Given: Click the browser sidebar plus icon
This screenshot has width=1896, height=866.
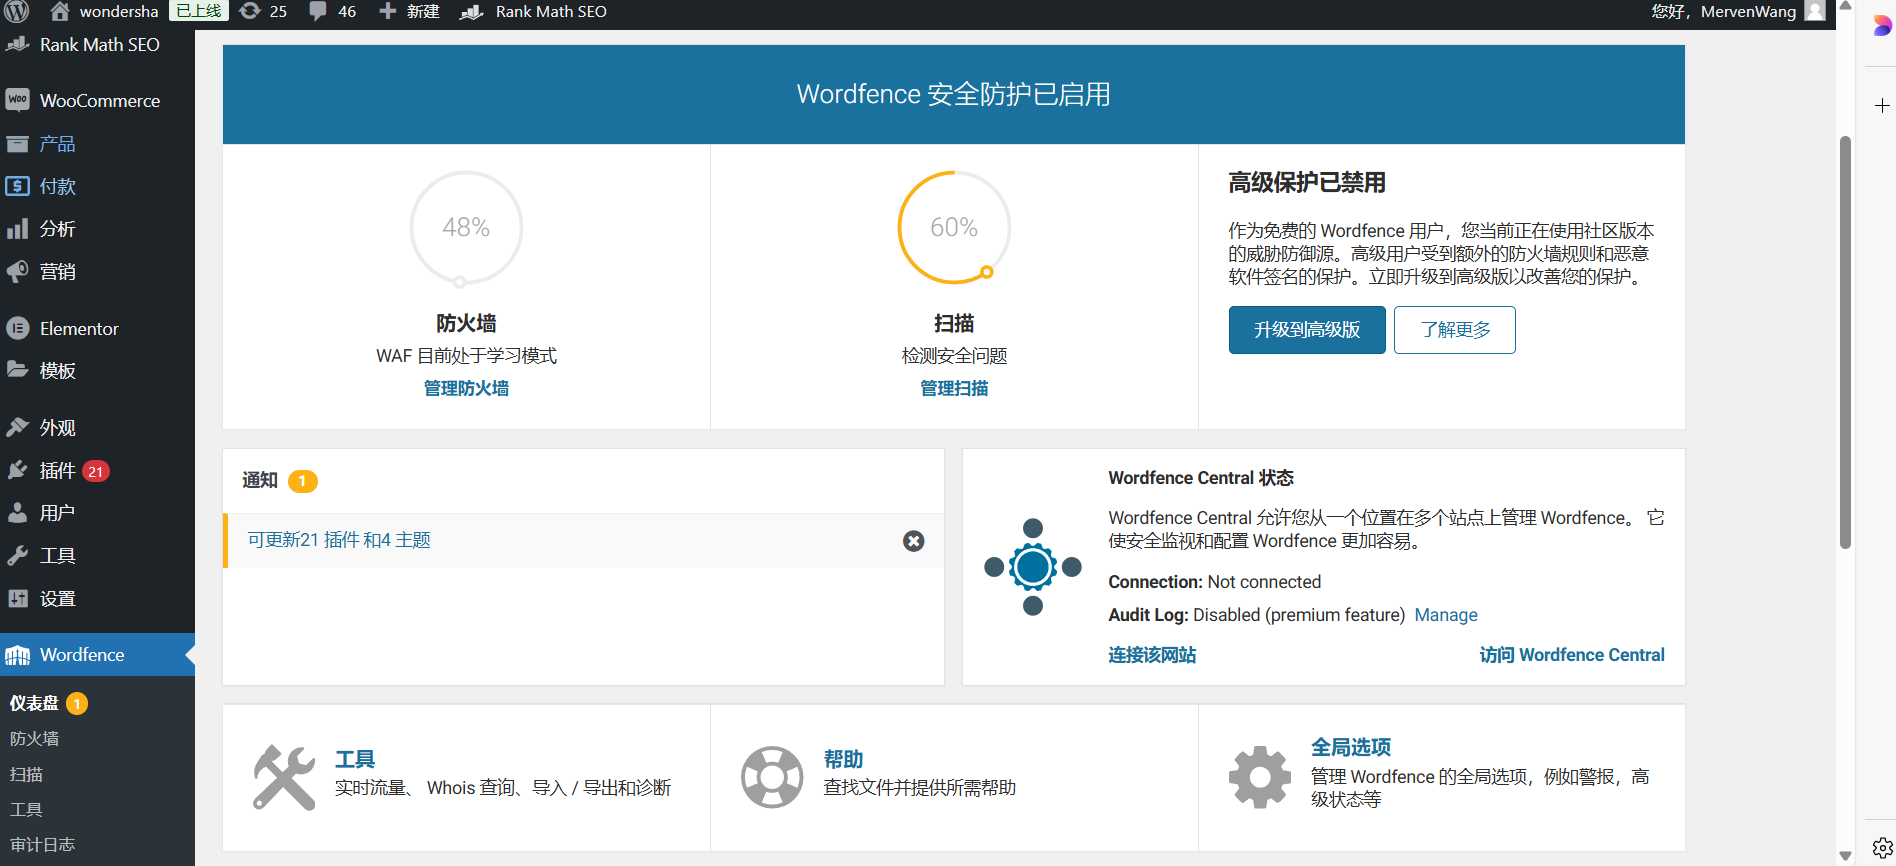Looking at the screenshot, I should click(x=1882, y=106).
